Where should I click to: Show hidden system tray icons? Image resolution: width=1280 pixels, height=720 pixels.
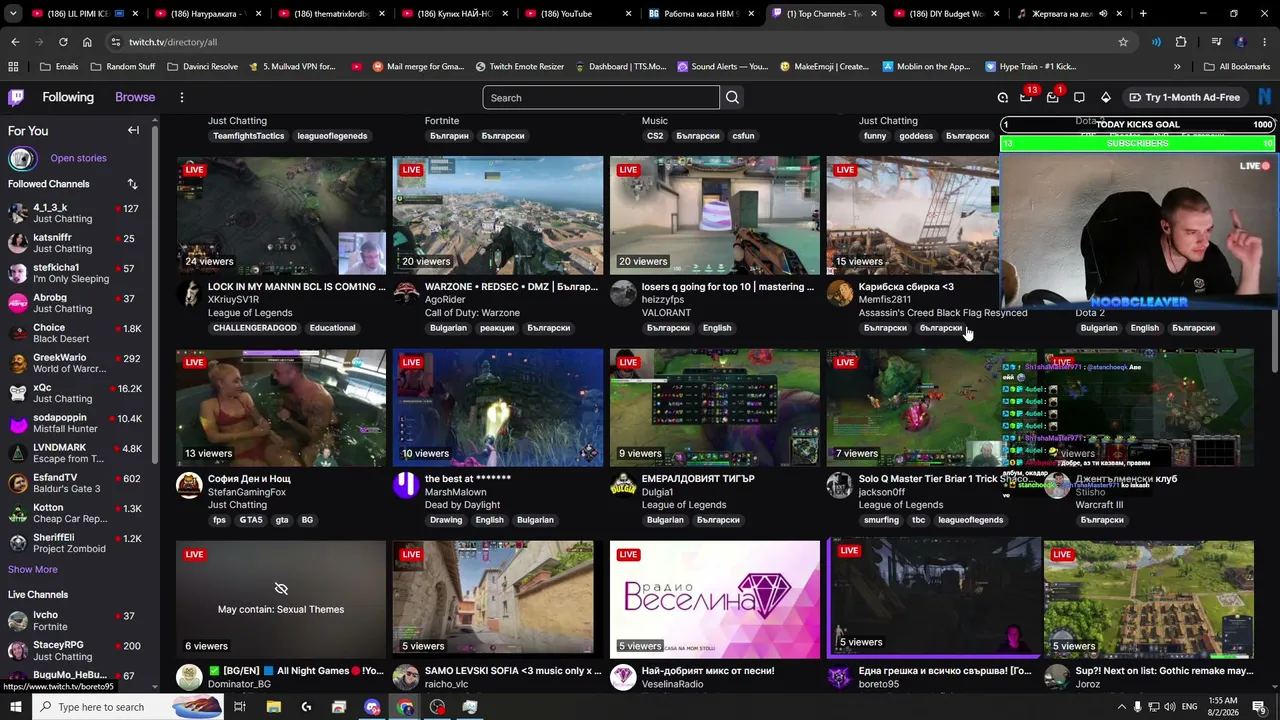(x=1121, y=707)
